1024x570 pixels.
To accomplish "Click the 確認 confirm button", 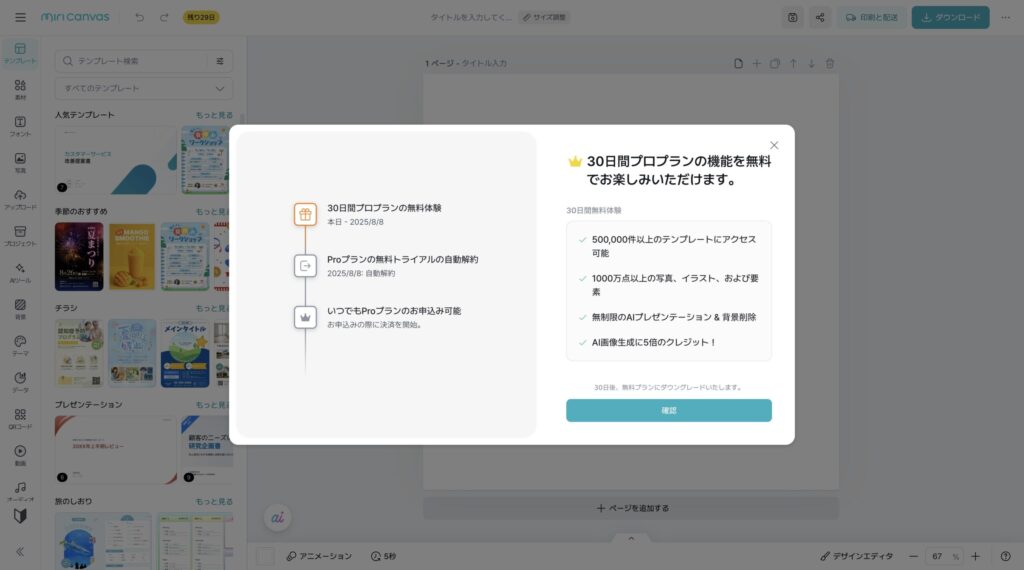I will pos(669,411).
